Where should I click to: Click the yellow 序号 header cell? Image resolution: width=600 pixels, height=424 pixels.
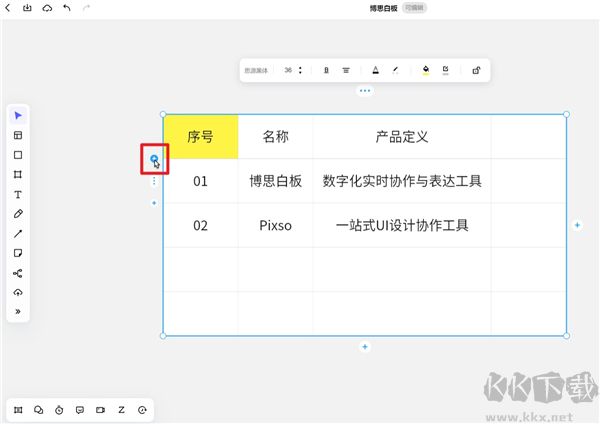point(200,137)
